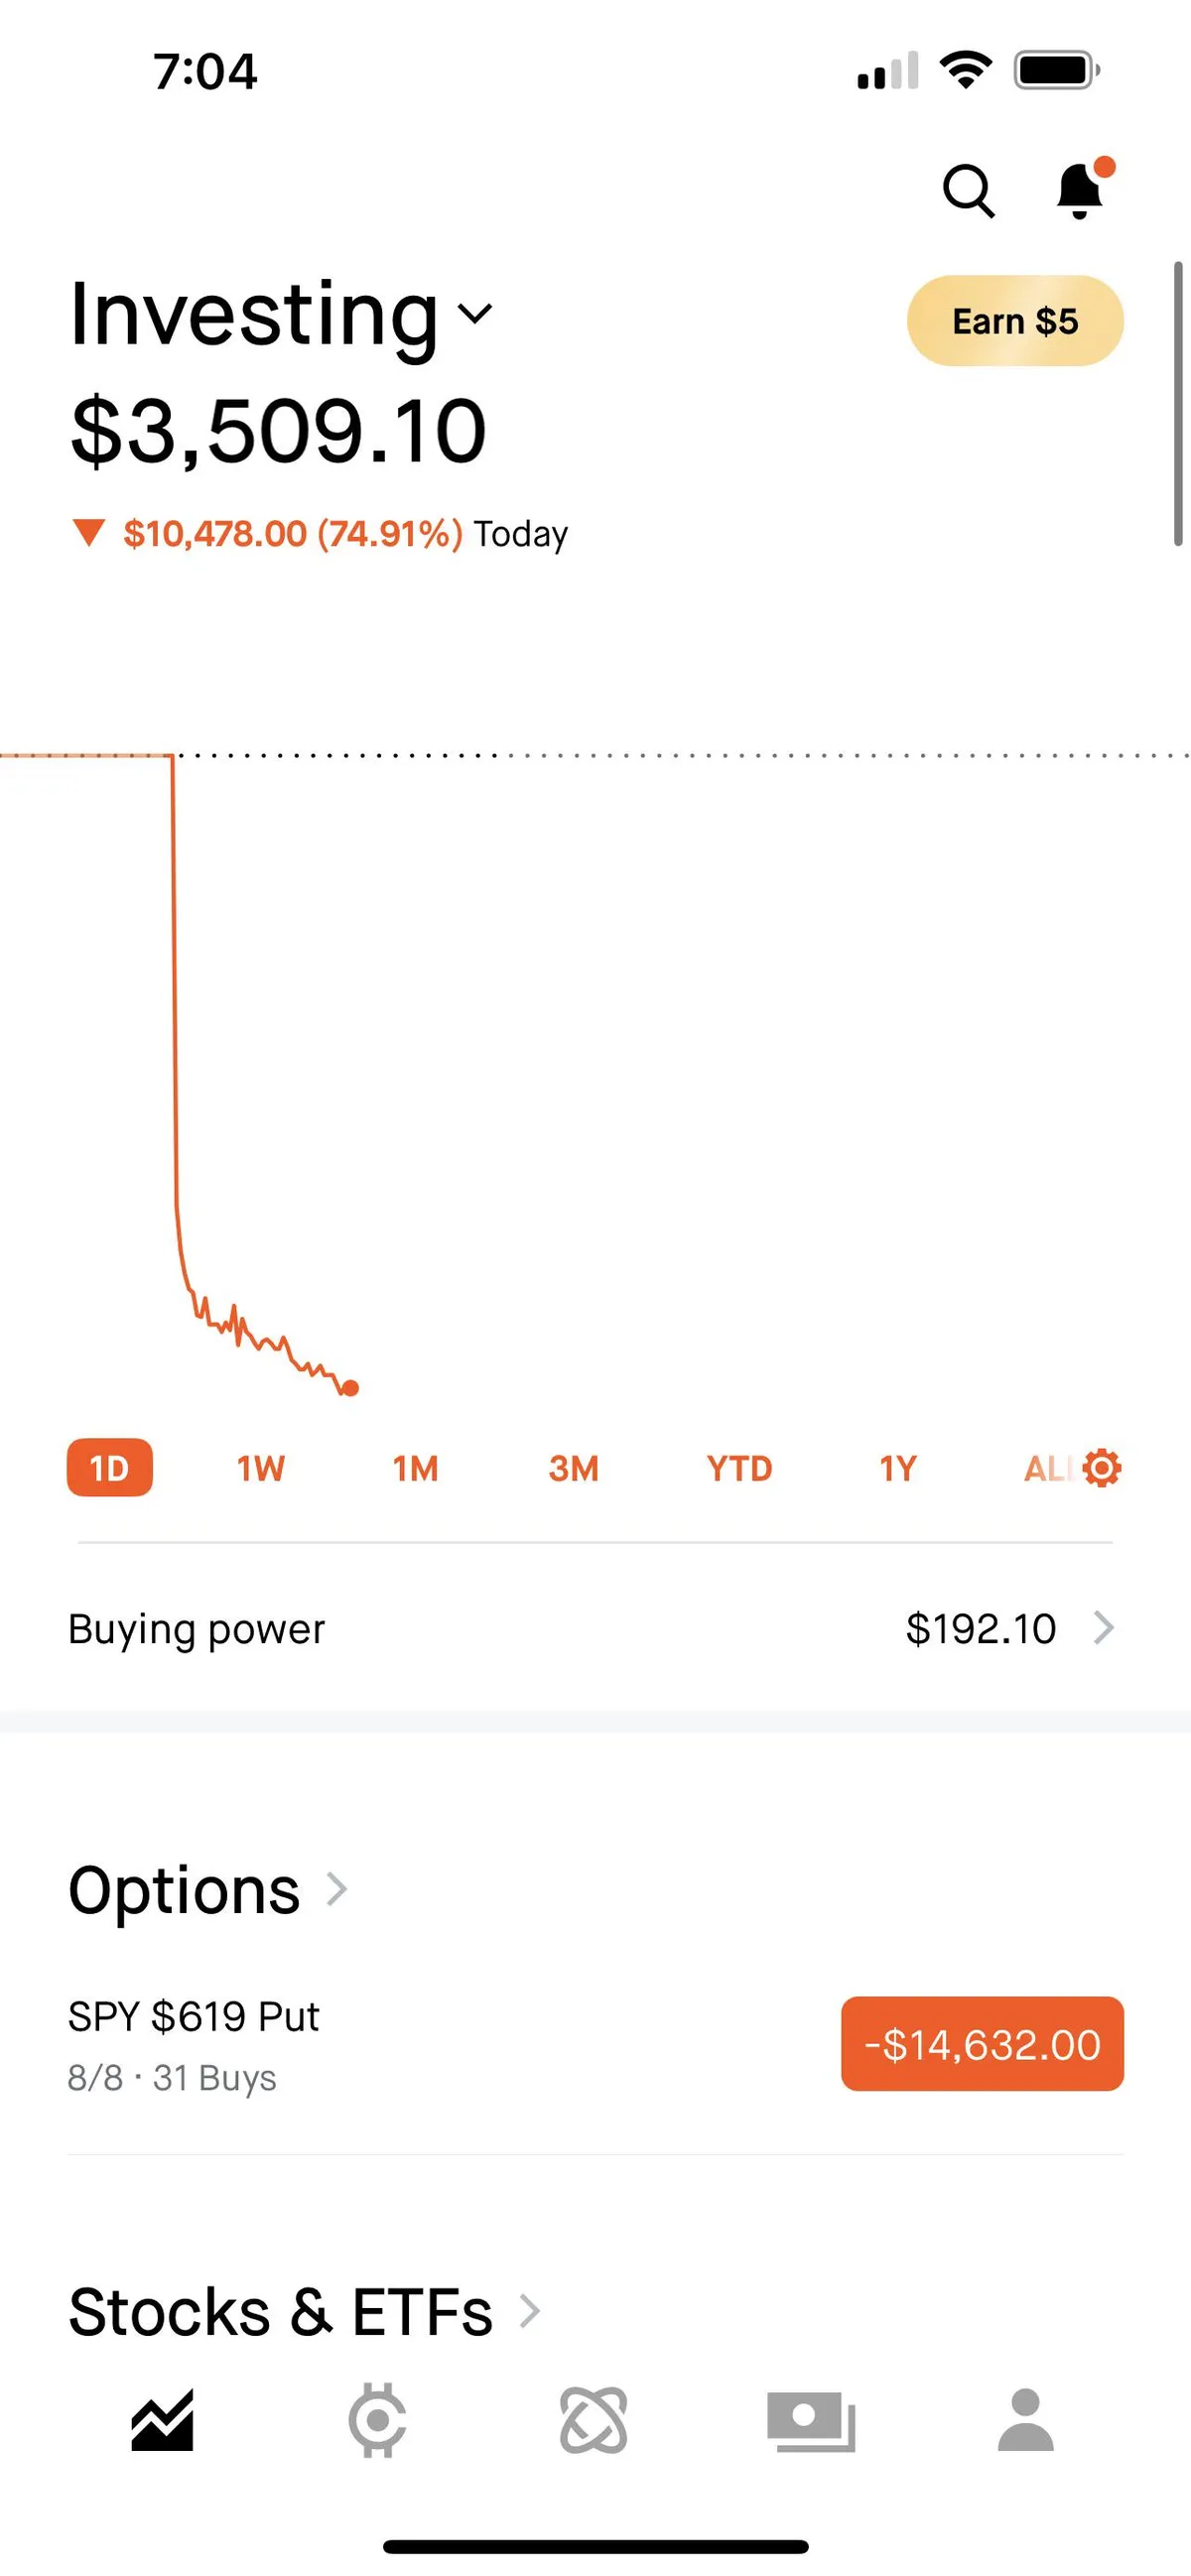This screenshot has width=1191, height=2576.
Task: Select the 1D chart range
Action: click(110, 1468)
